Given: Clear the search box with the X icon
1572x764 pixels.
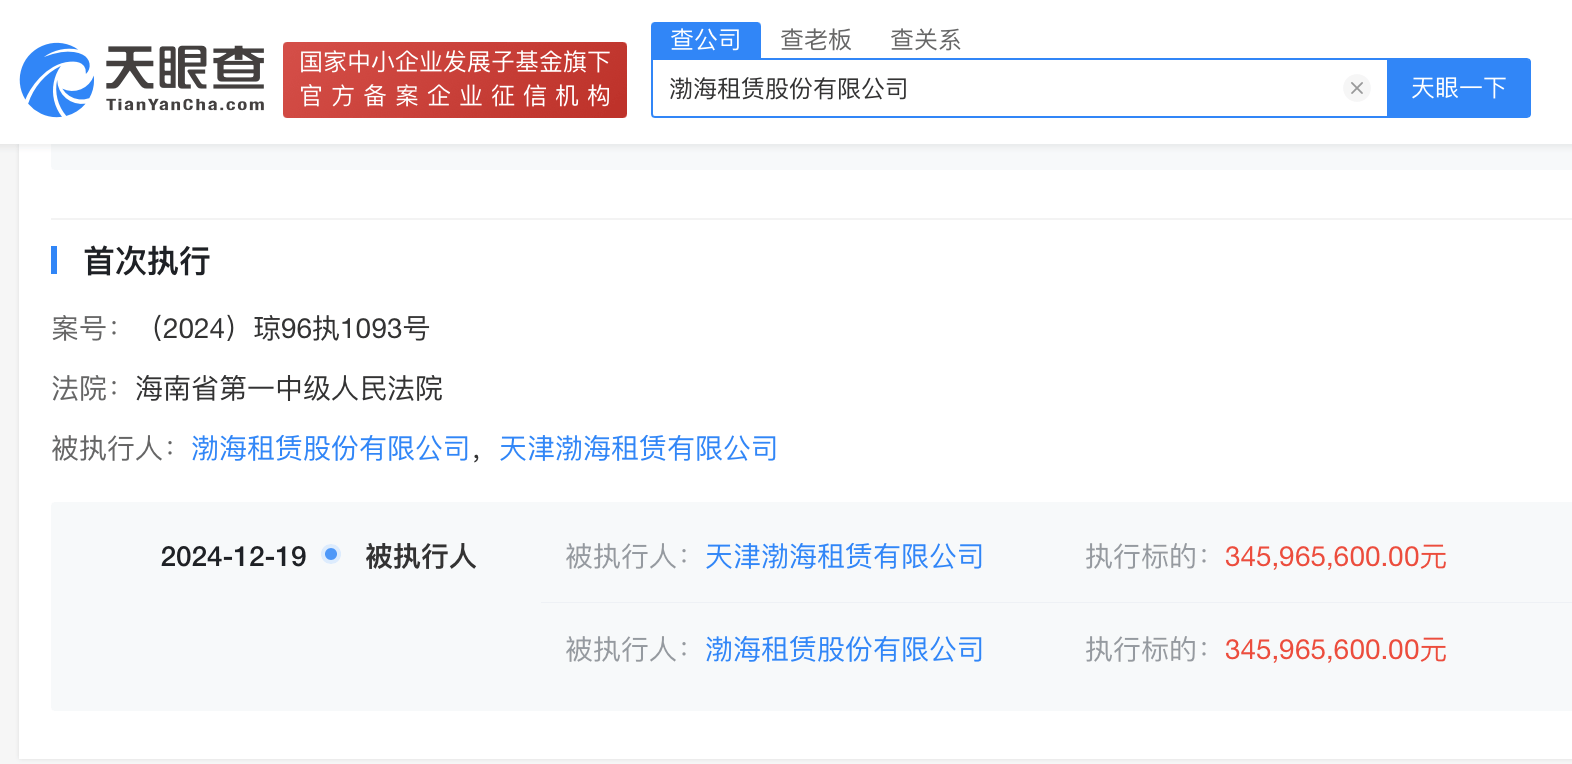Looking at the screenshot, I should coord(1357,88).
